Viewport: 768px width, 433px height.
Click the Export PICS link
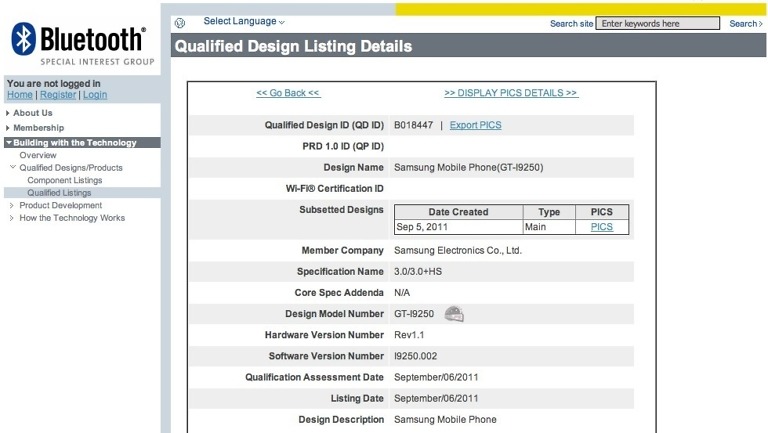click(x=475, y=125)
